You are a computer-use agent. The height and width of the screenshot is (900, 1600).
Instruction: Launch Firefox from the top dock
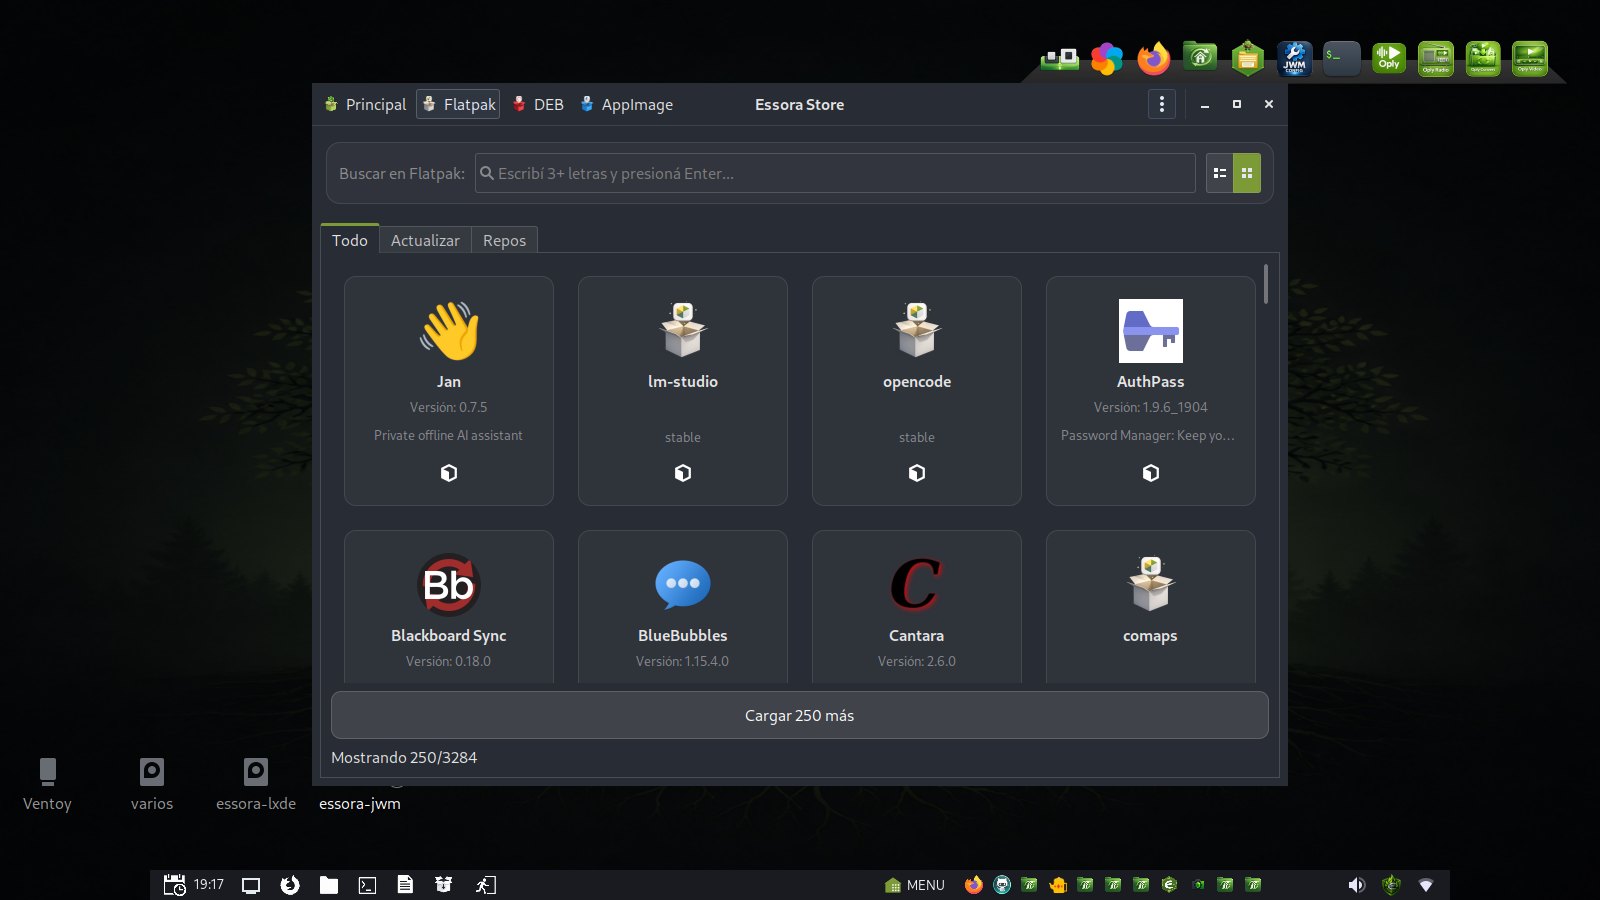click(1154, 59)
